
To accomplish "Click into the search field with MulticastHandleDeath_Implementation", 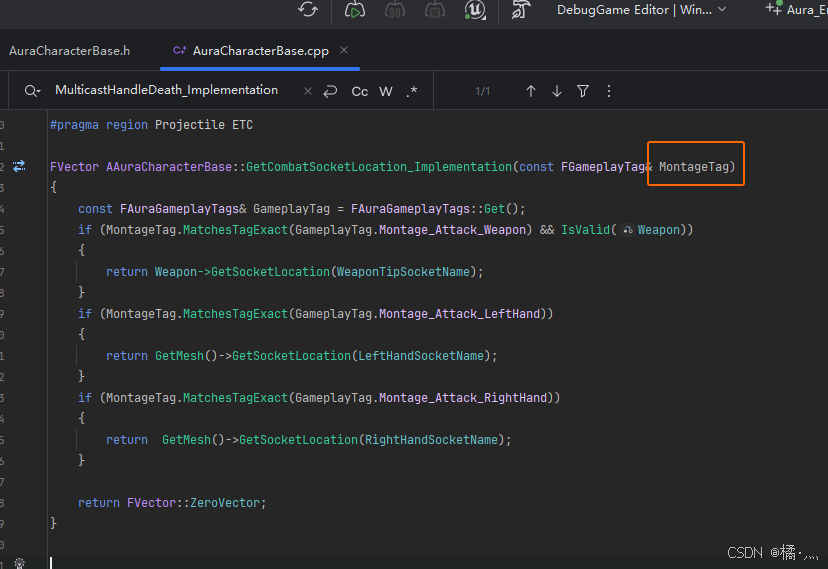I will [166, 90].
